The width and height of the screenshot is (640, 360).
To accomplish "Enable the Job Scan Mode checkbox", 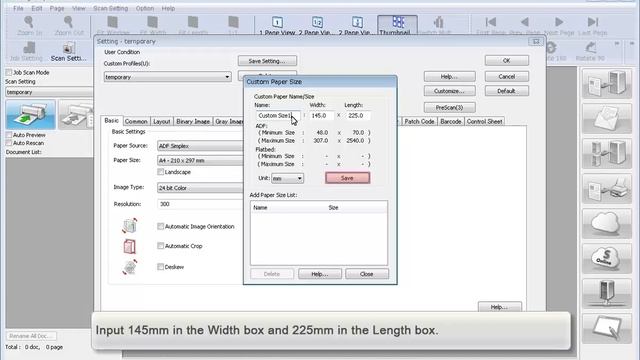I will [9, 72].
